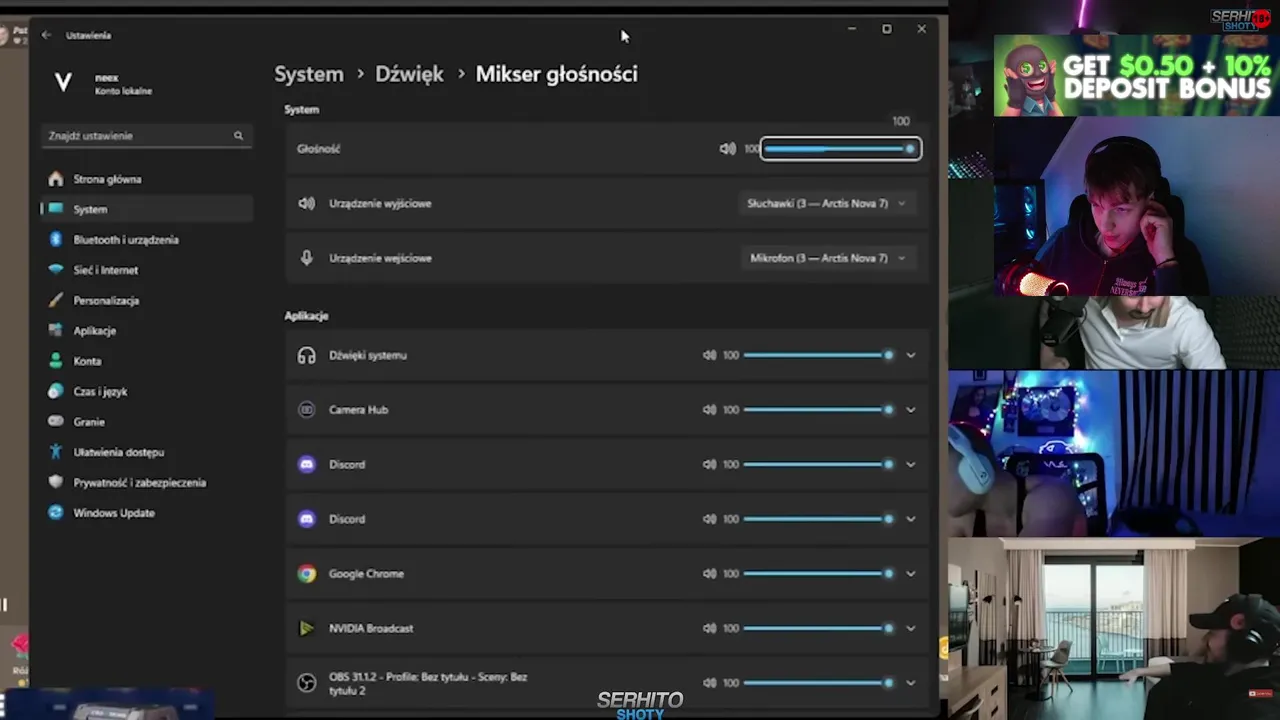1280x720 pixels.
Task: Open Personalizacja settings
Action: pos(147,300)
